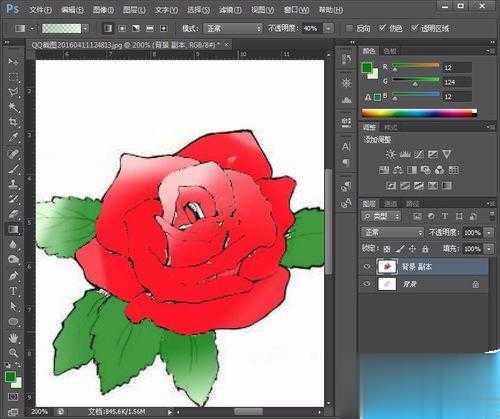Select the Brush tool
Screen dimensions: 500x419
pos(13,169)
